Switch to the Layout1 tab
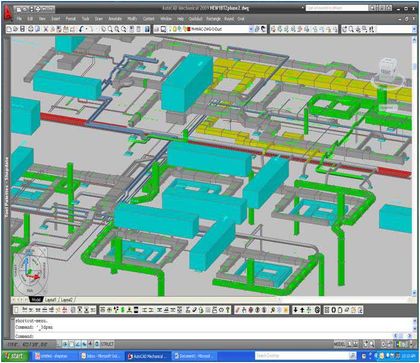This screenshot has width=420, height=363. [x=51, y=300]
